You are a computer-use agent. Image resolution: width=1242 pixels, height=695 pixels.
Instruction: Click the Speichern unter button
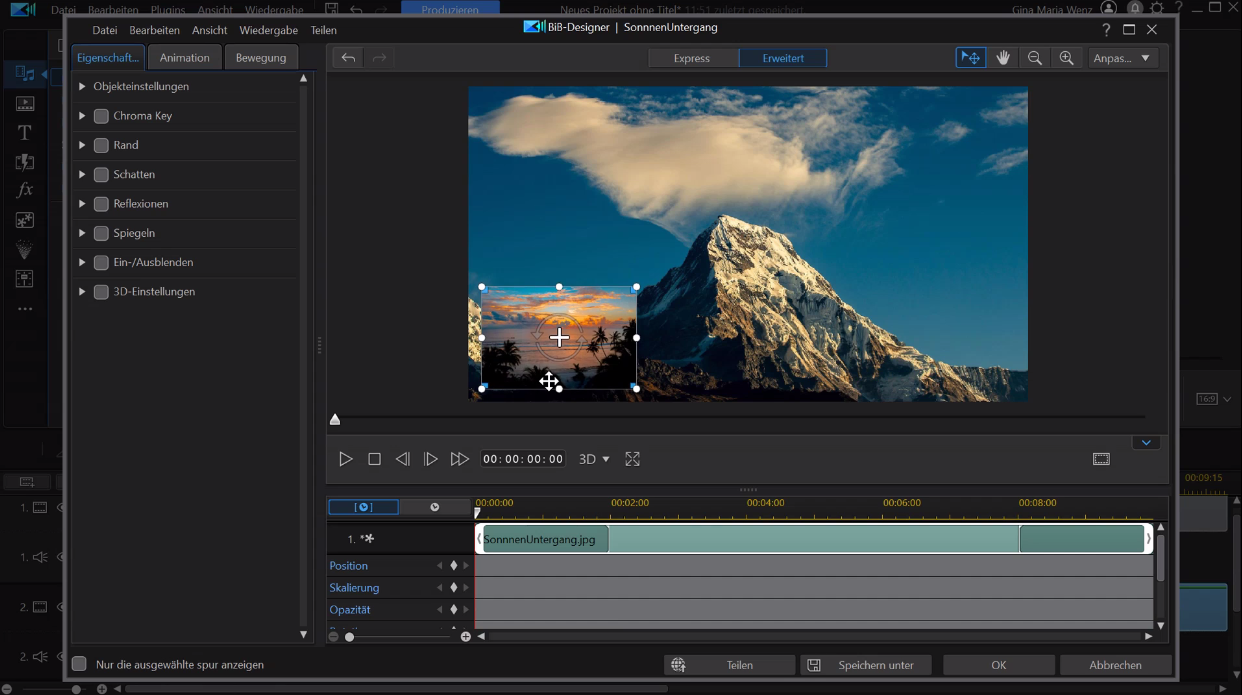[x=865, y=665]
